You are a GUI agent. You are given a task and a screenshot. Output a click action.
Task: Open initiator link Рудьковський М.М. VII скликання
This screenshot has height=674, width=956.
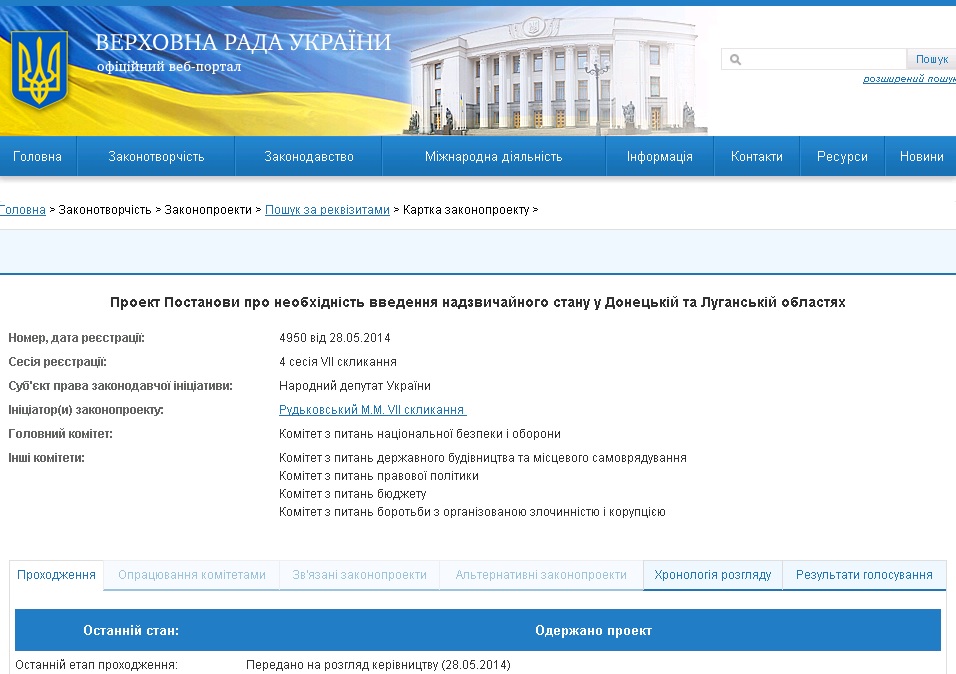point(373,410)
